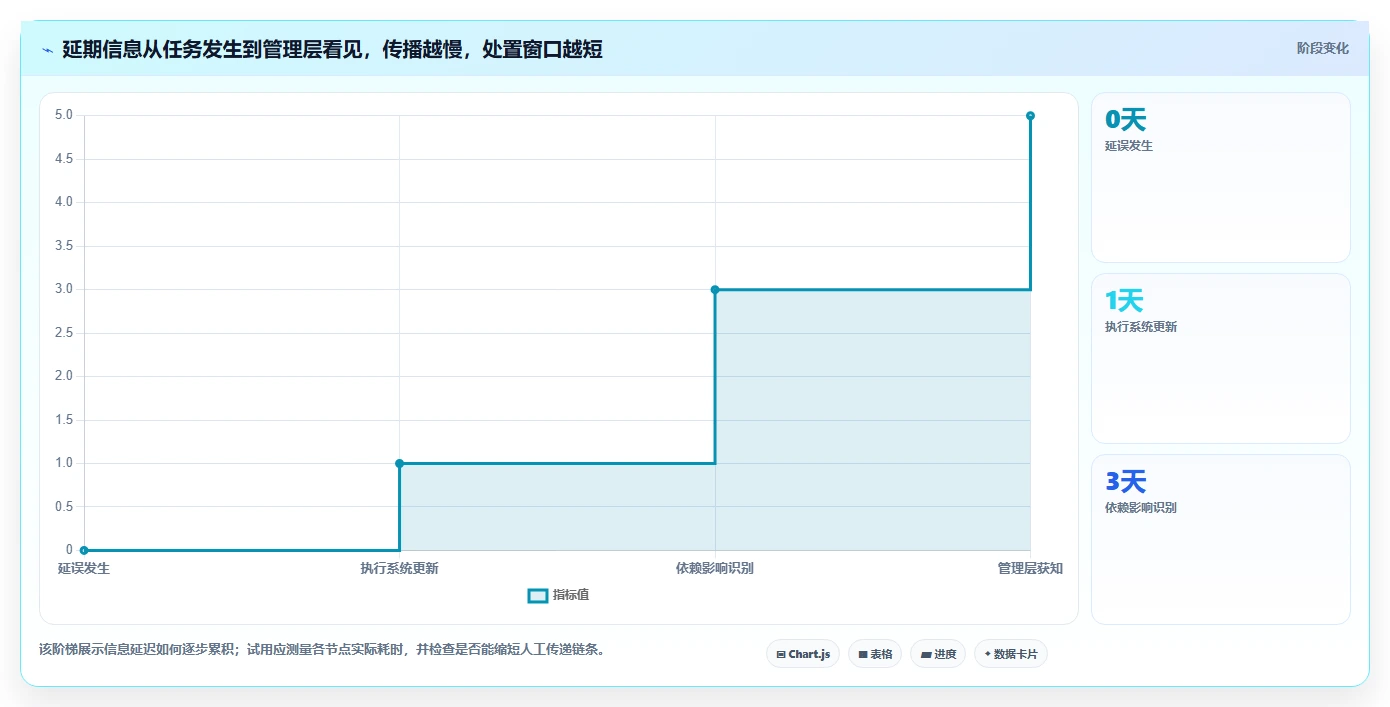The height and width of the screenshot is (707, 1390).
Task: Click the 阶段变化 label in header
Action: (1322, 48)
